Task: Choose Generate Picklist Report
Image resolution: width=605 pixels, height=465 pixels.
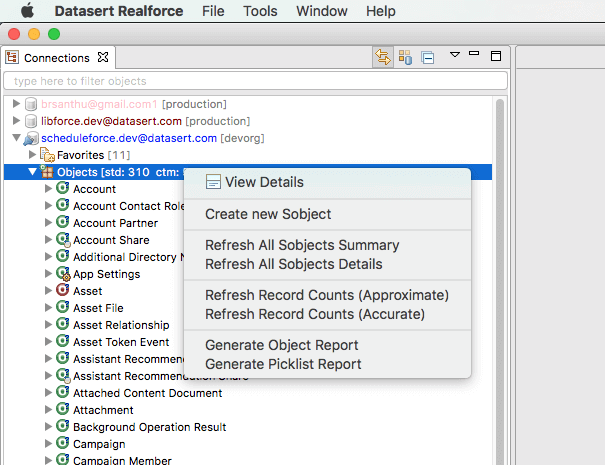Action: pos(327,364)
